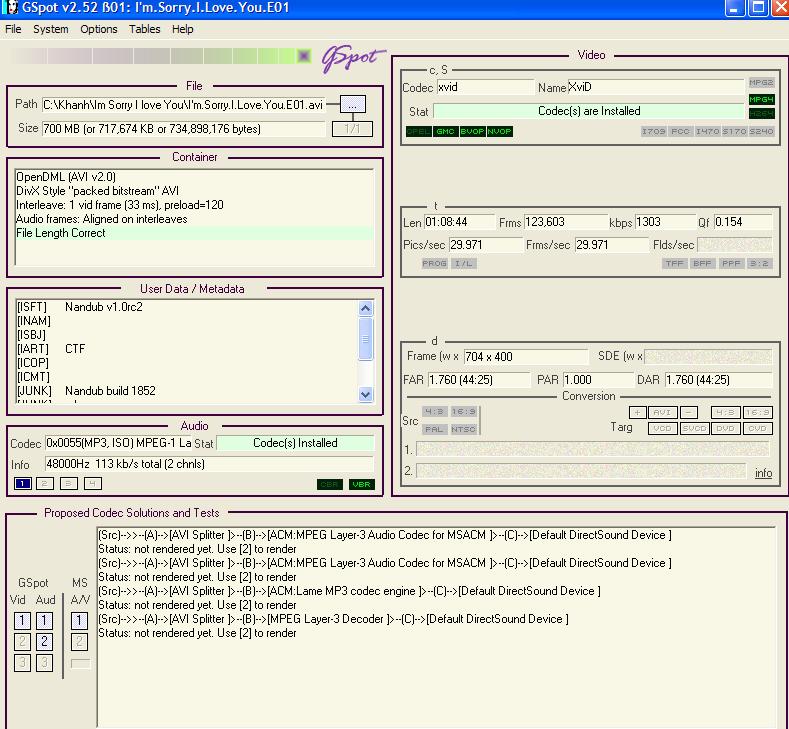The height and width of the screenshot is (729, 789).
Task: Click the CBR audio indicator
Action: point(330,484)
